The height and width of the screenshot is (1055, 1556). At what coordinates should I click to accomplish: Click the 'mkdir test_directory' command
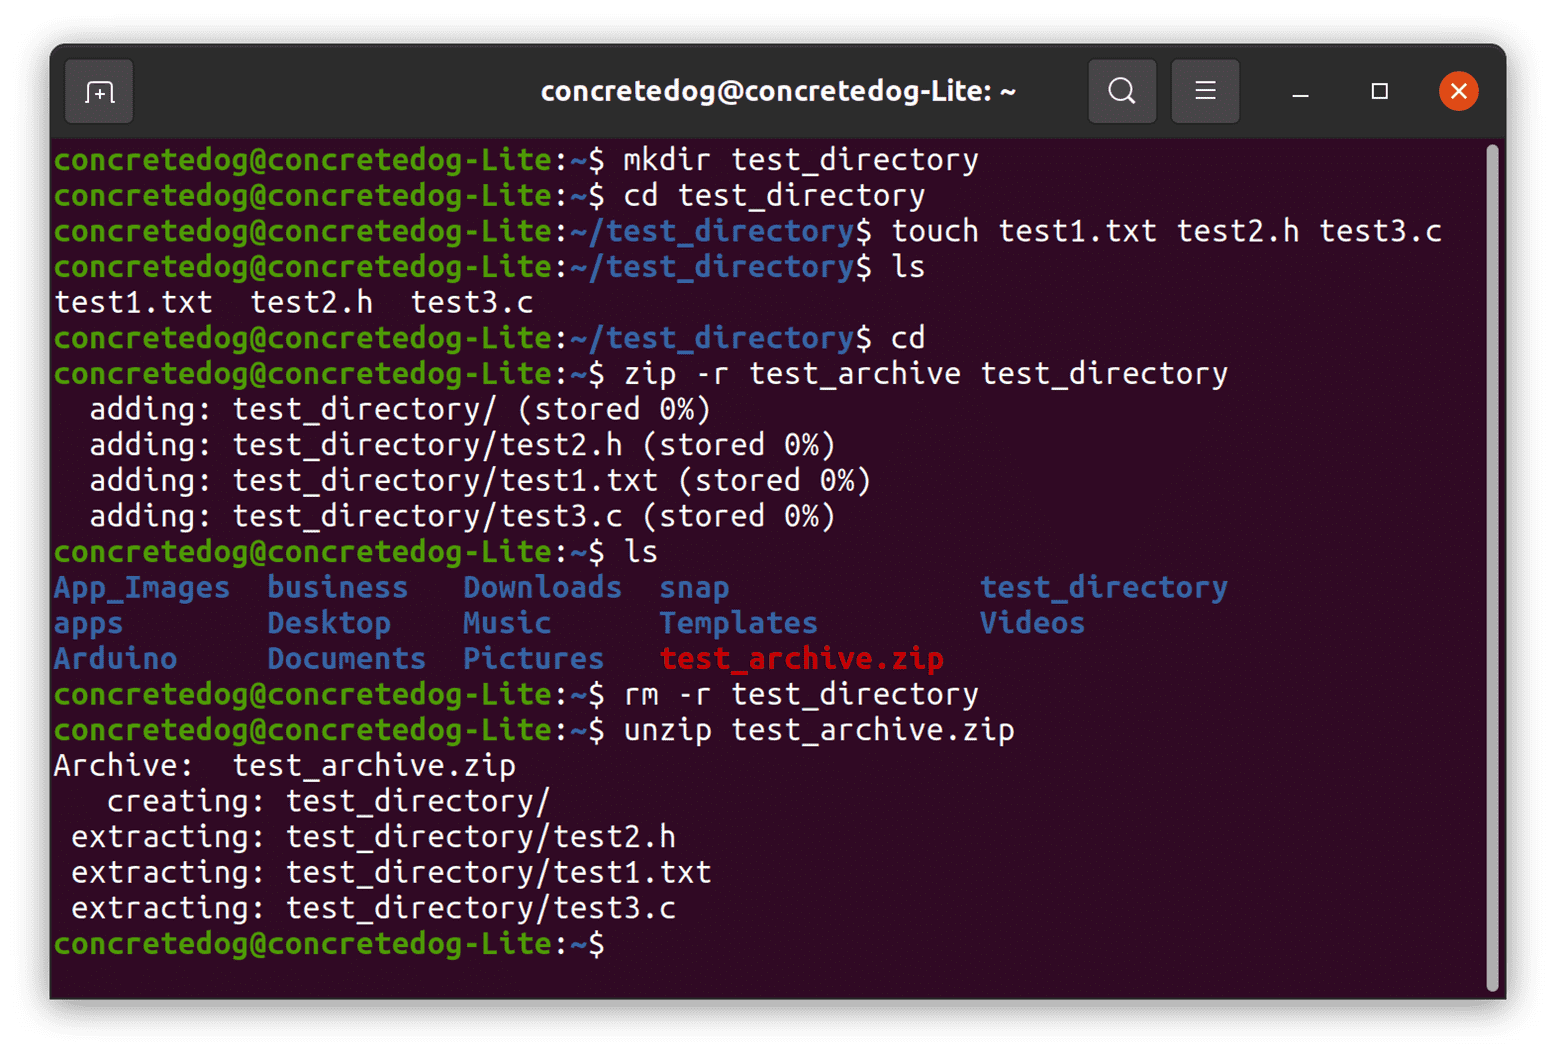coord(801,160)
